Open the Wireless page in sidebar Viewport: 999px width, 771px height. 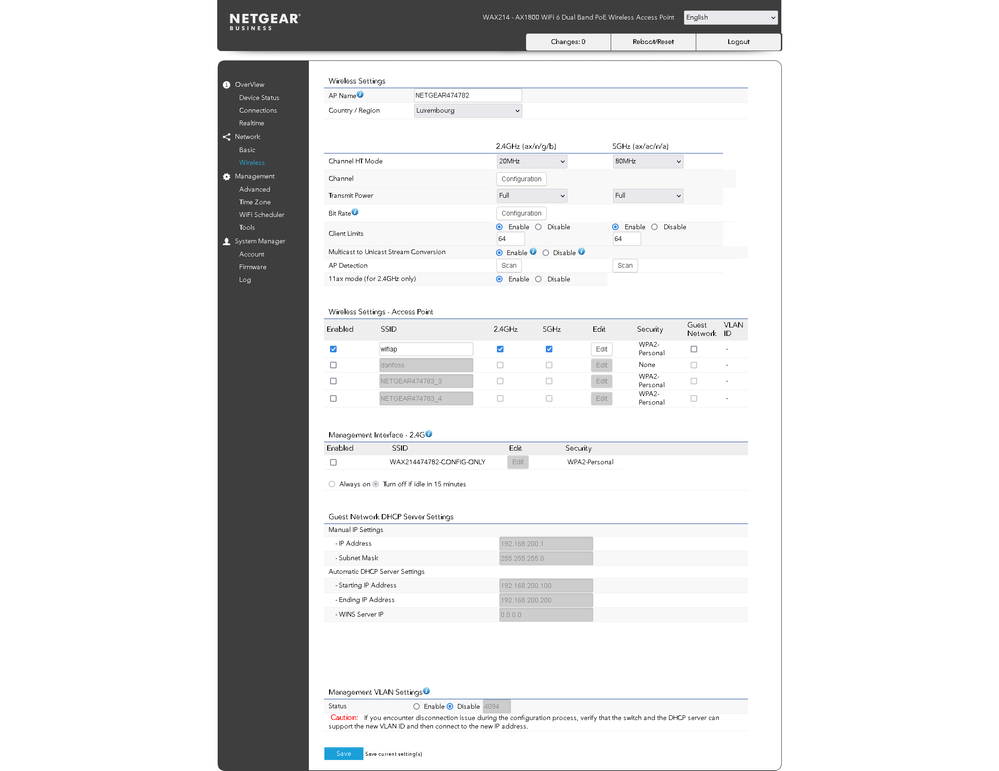pyautogui.click(x=252, y=163)
